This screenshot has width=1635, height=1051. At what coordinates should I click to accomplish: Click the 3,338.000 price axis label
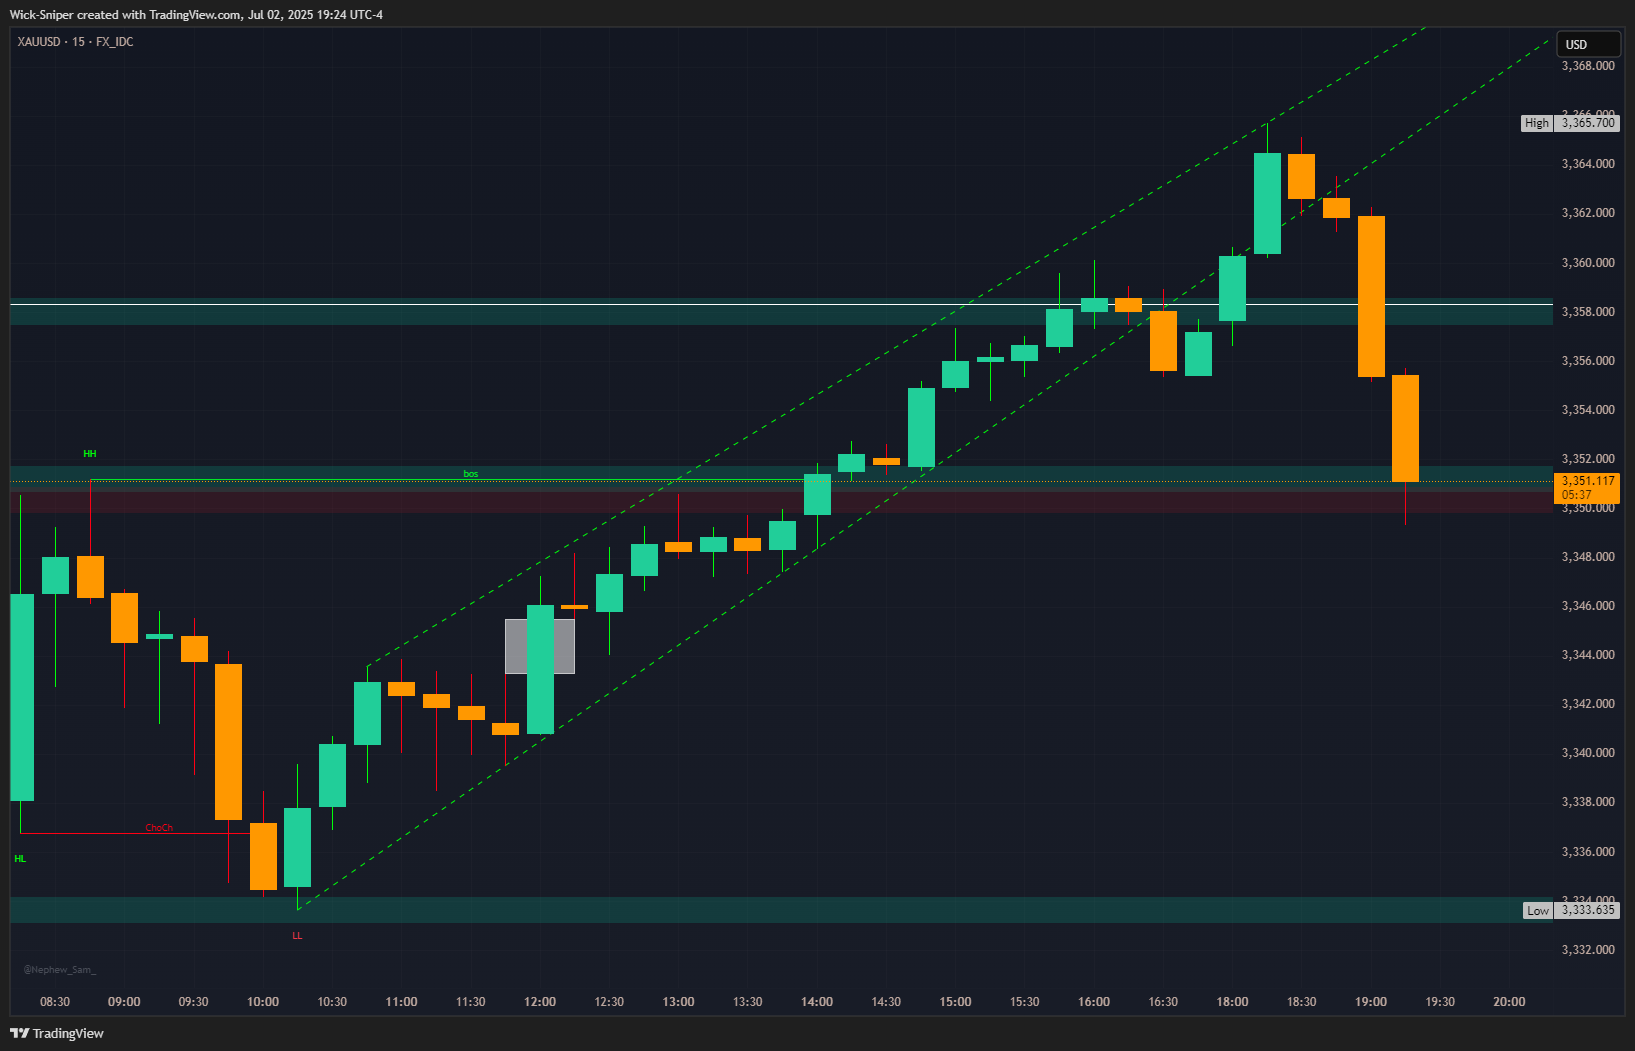click(1588, 802)
